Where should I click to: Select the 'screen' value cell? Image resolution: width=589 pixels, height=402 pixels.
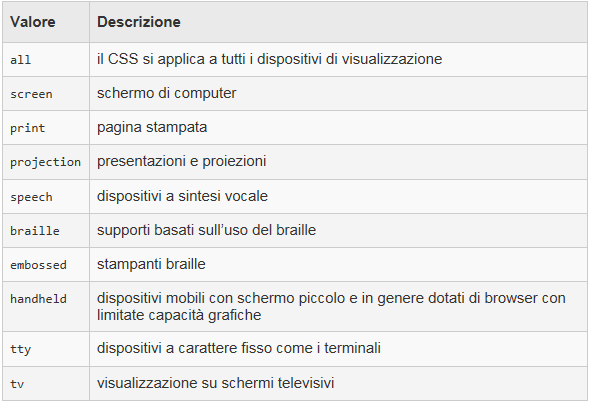coord(46,94)
